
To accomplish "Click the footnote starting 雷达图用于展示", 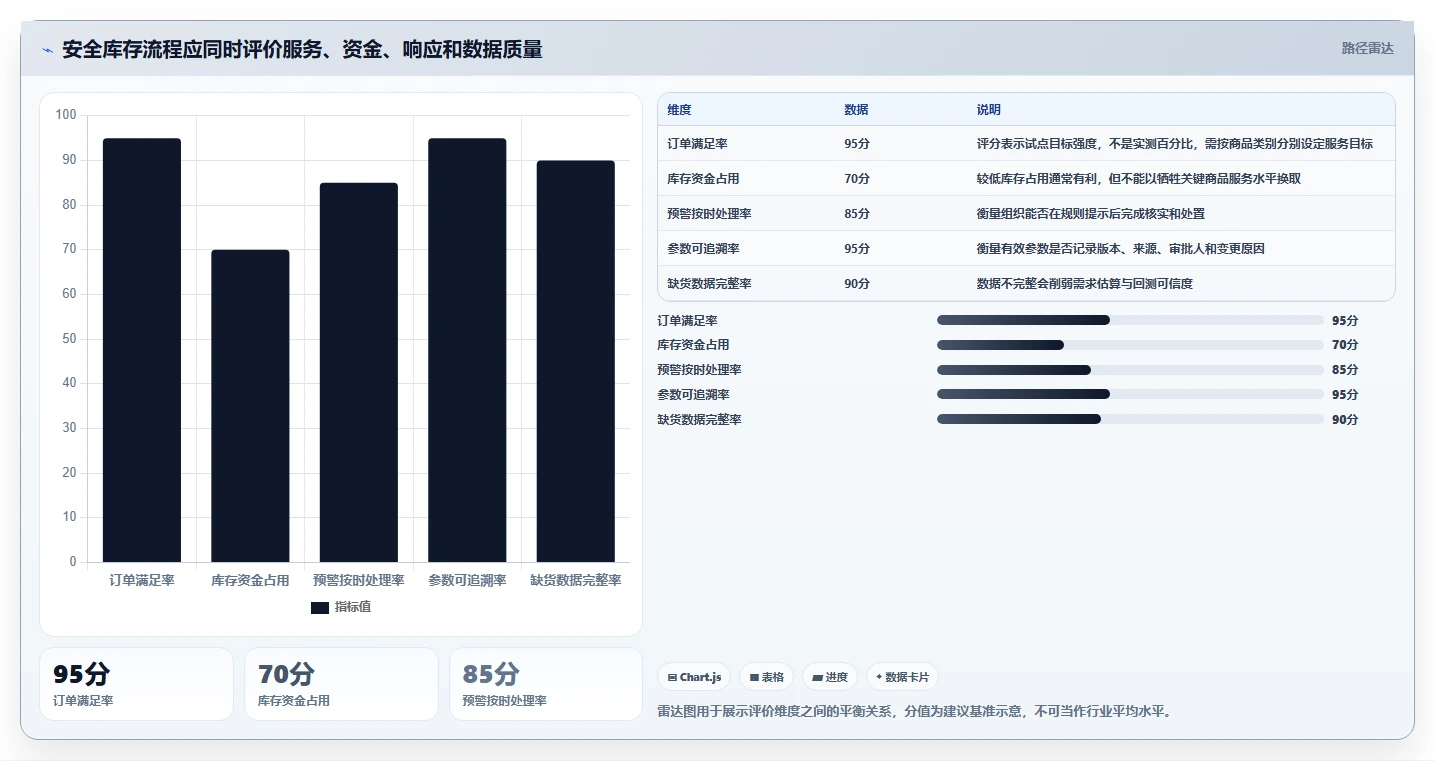I will pyautogui.click(x=915, y=712).
